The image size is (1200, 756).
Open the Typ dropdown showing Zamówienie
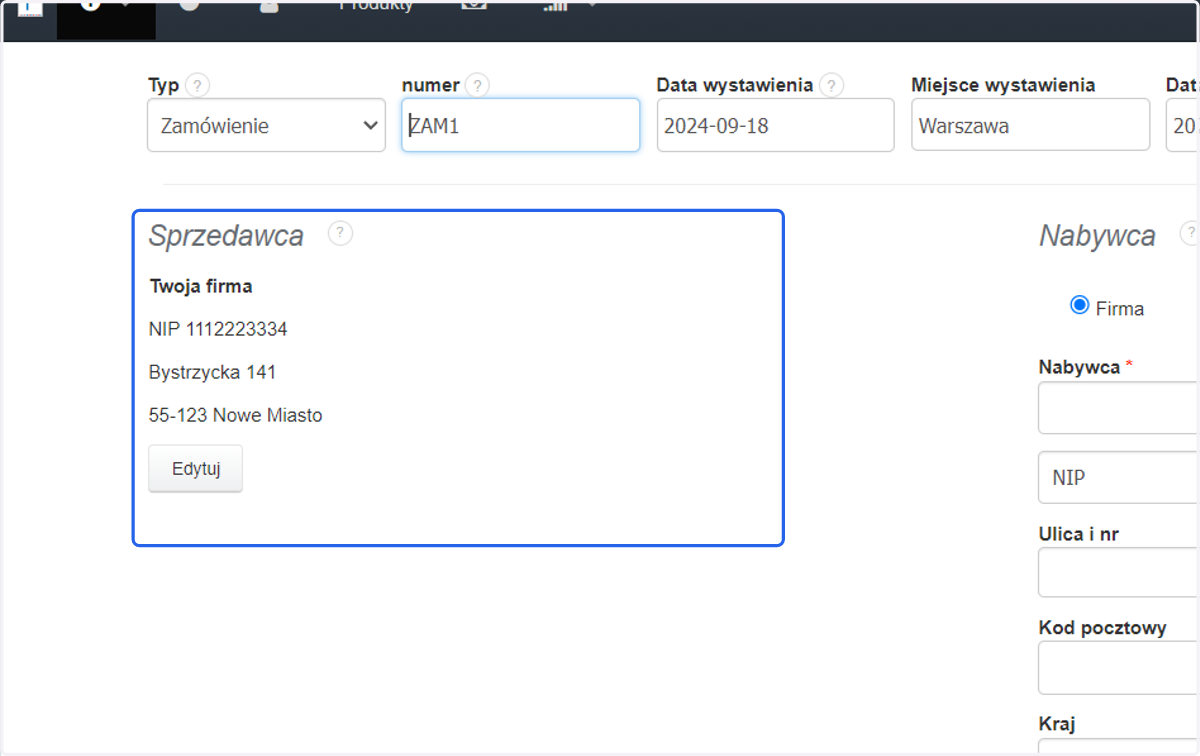click(x=266, y=125)
